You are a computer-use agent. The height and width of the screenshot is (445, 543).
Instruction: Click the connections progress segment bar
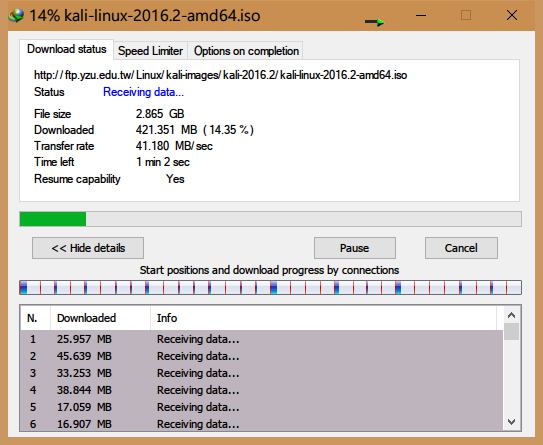pos(270,288)
